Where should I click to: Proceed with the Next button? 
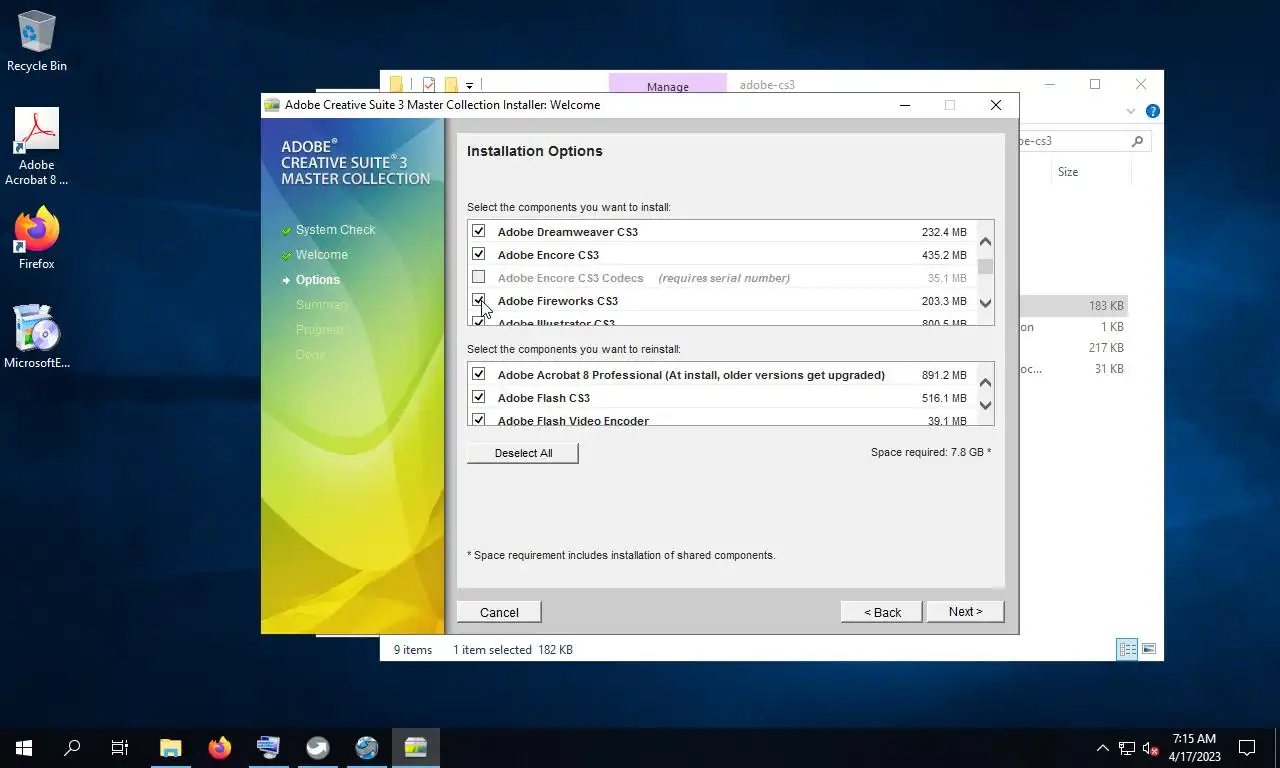click(x=965, y=612)
